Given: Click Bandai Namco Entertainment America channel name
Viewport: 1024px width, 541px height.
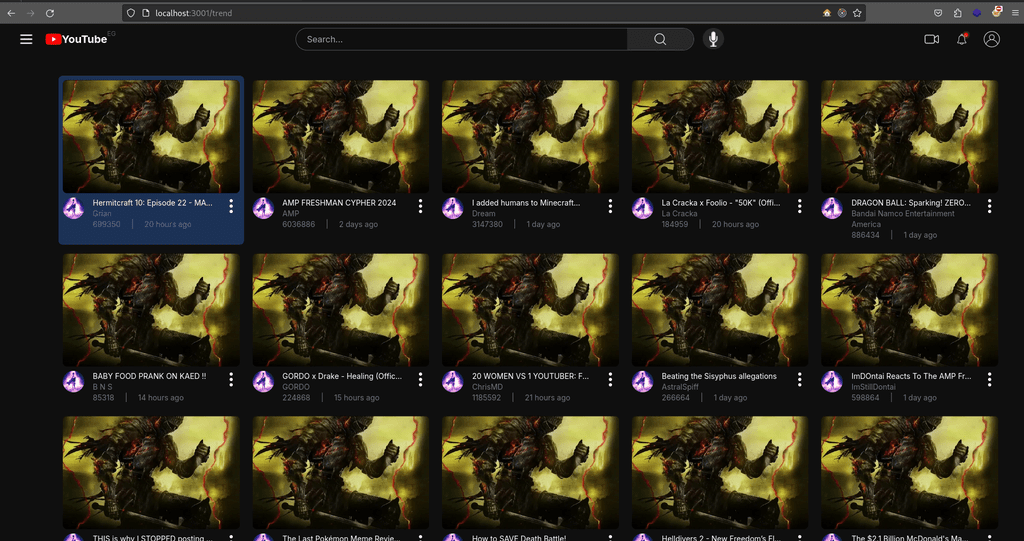Looking at the screenshot, I should point(903,219).
